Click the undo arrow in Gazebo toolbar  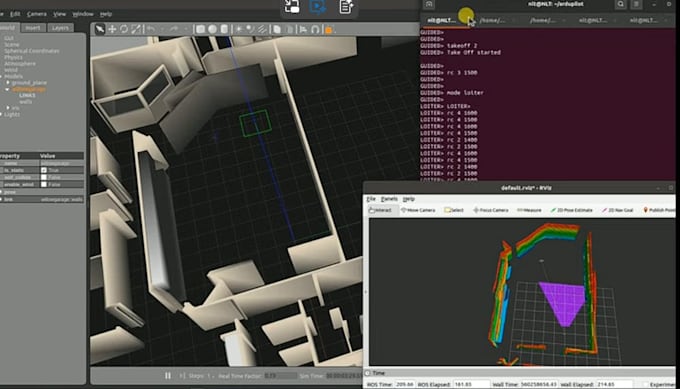(x=151, y=29)
